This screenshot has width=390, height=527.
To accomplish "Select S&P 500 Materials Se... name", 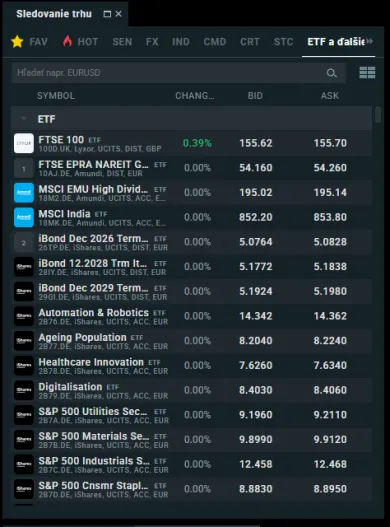I will (x=94, y=436).
